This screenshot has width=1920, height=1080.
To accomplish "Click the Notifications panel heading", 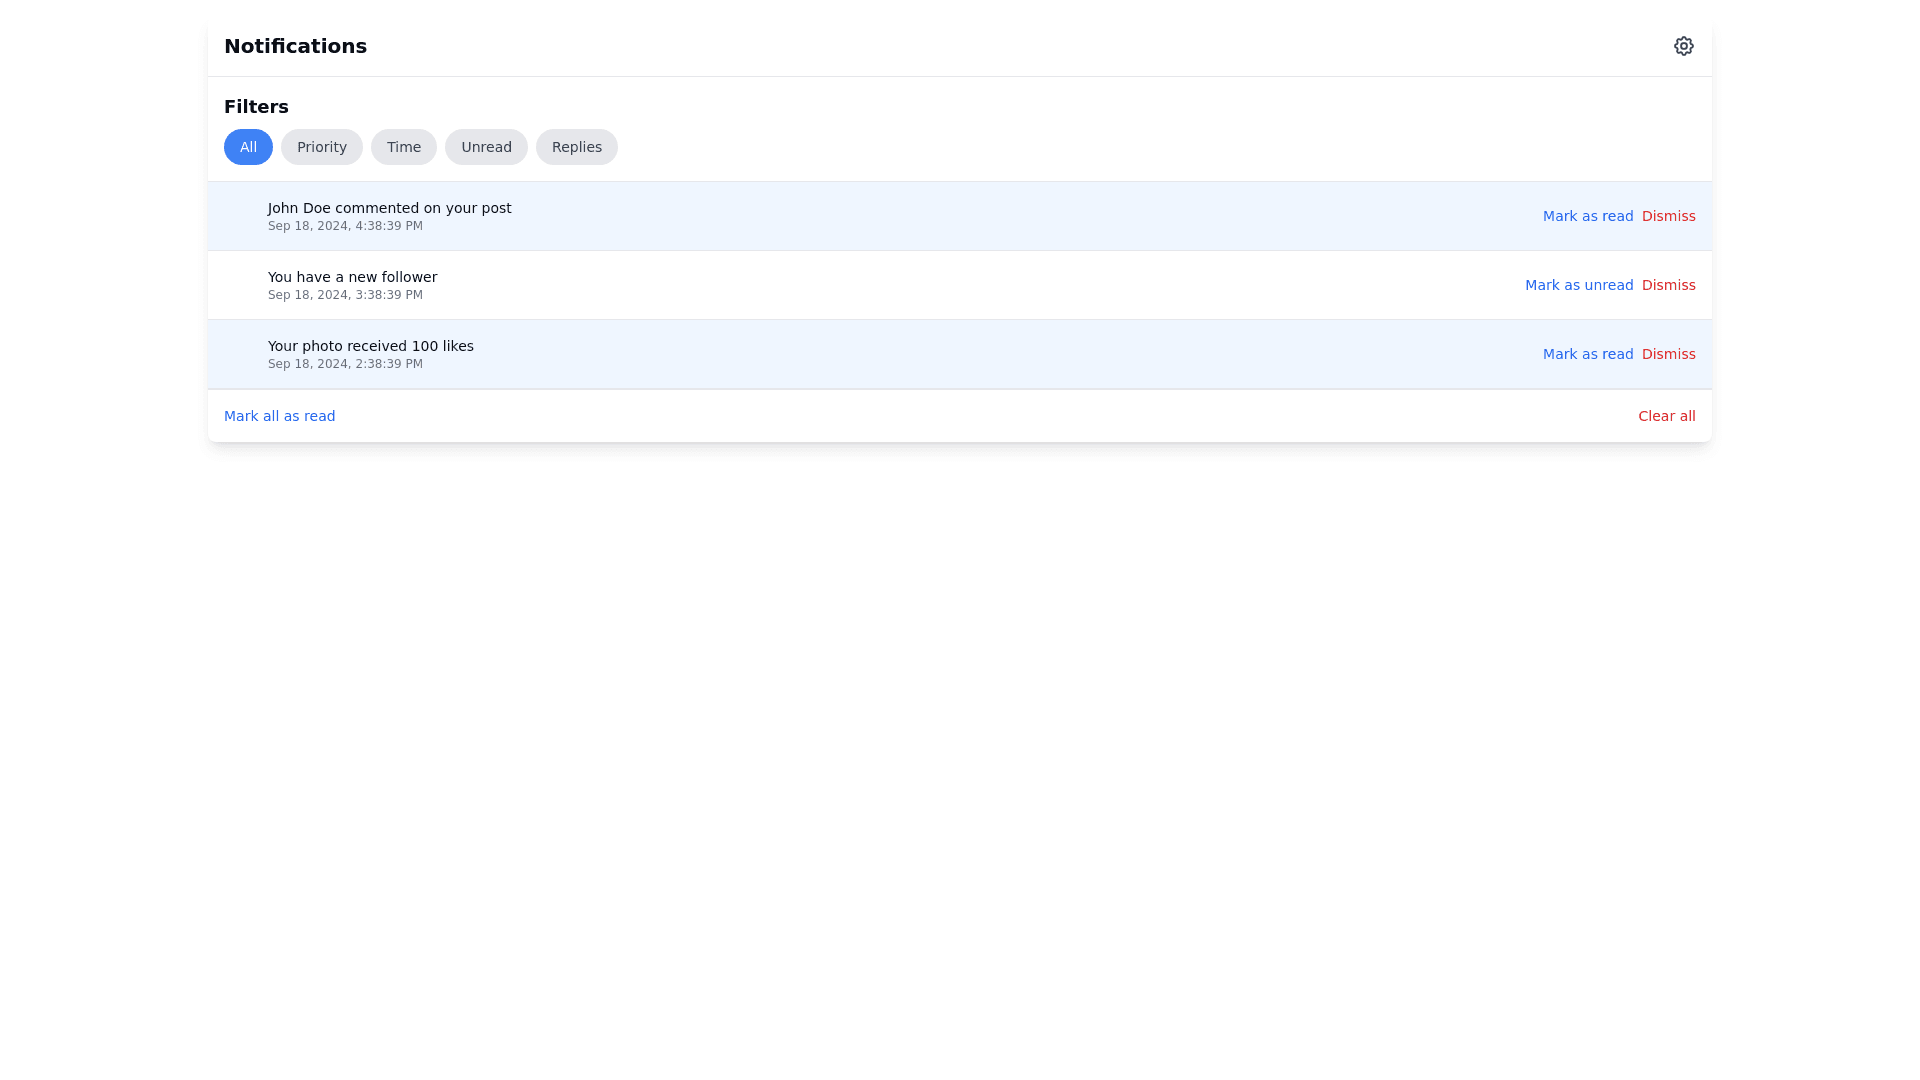I will (295, 46).
